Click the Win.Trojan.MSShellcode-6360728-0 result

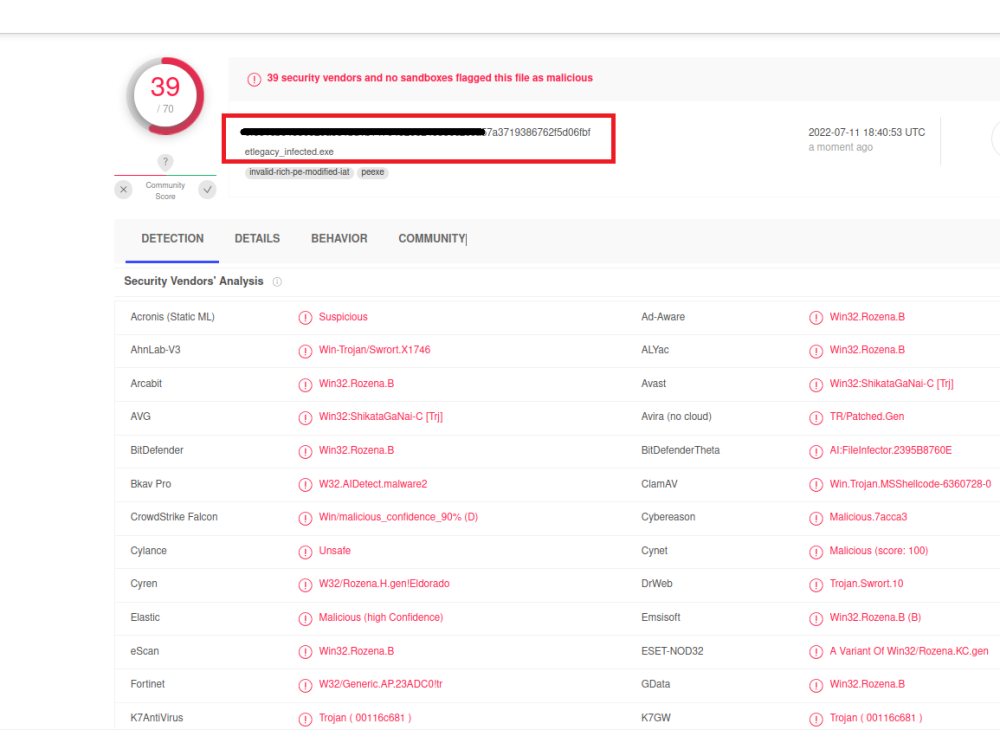pos(910,484)
